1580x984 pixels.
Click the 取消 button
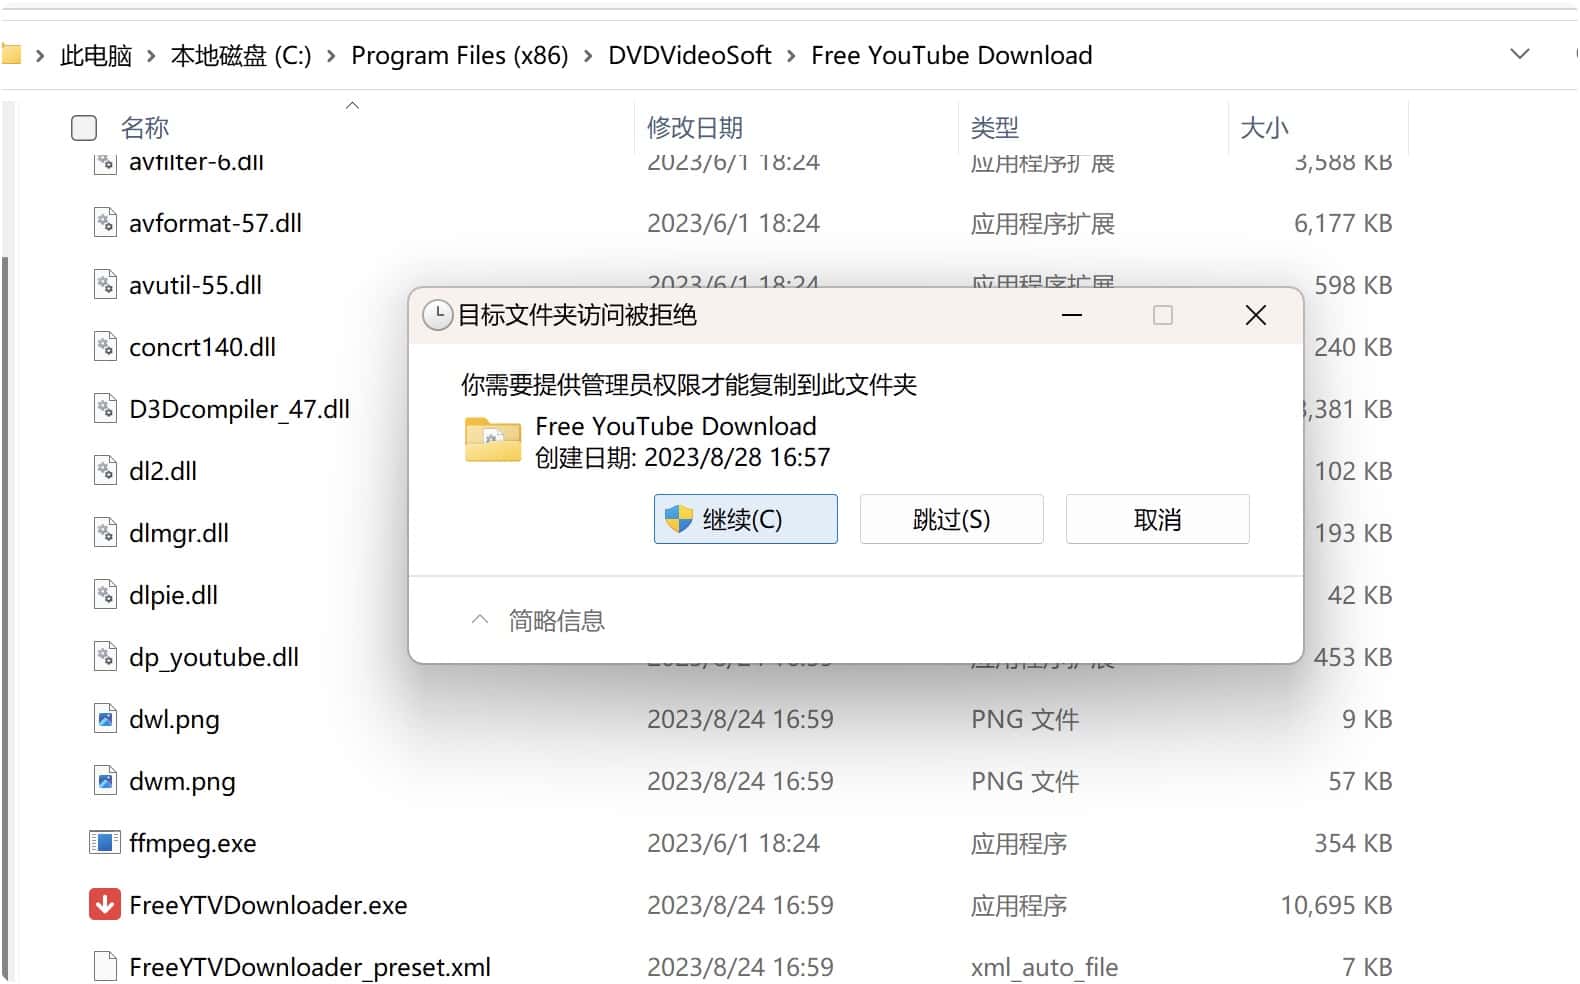(1158, 519)
